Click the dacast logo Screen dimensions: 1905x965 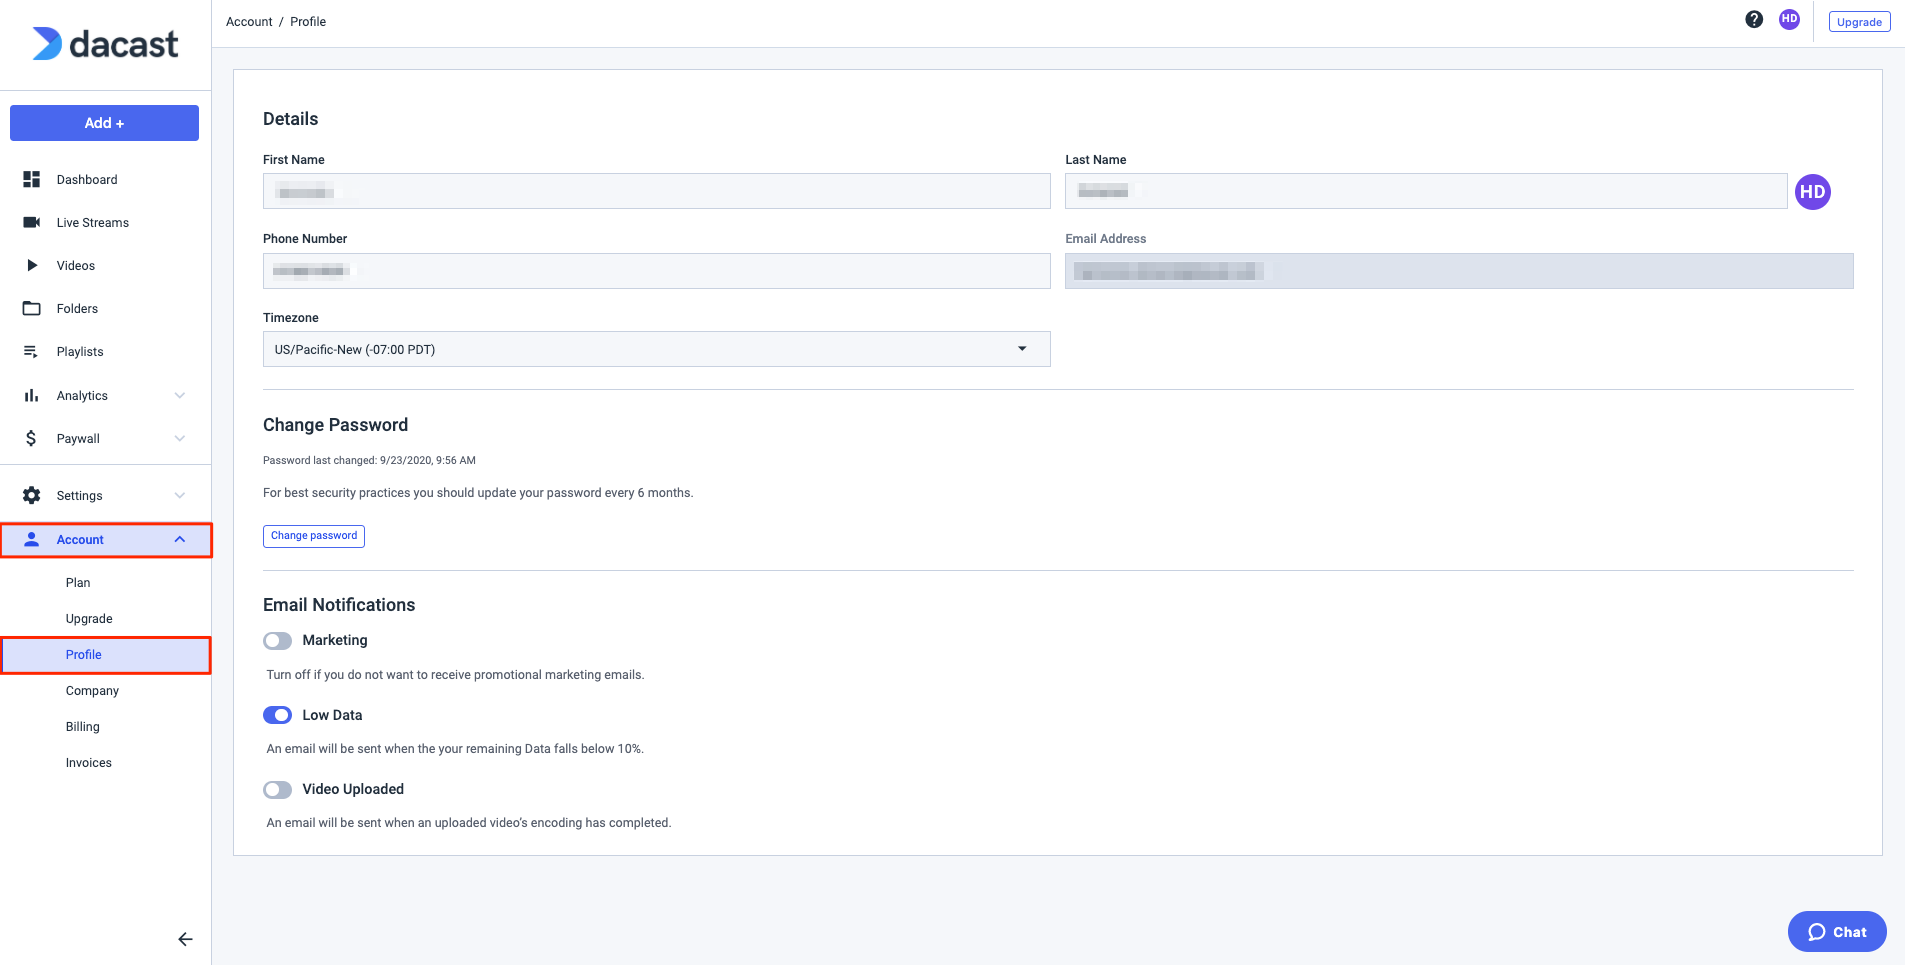tap(105, 44)
